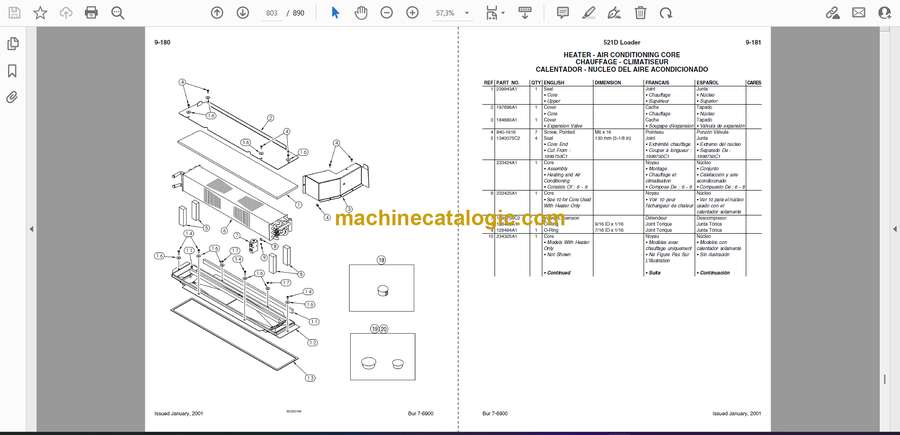The image size is (900, 435).
Task: Click page number '9-180' label
Action: pos(162,42)
